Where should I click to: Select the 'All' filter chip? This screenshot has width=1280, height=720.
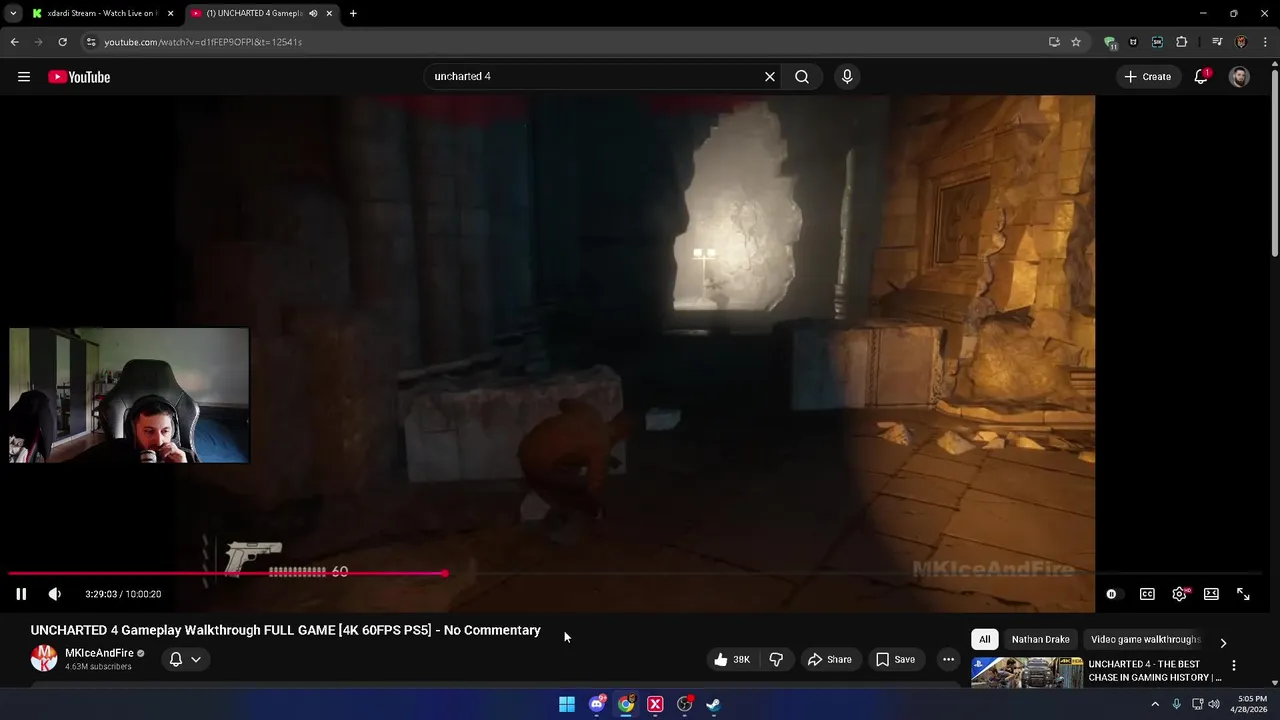pos(984,640)
